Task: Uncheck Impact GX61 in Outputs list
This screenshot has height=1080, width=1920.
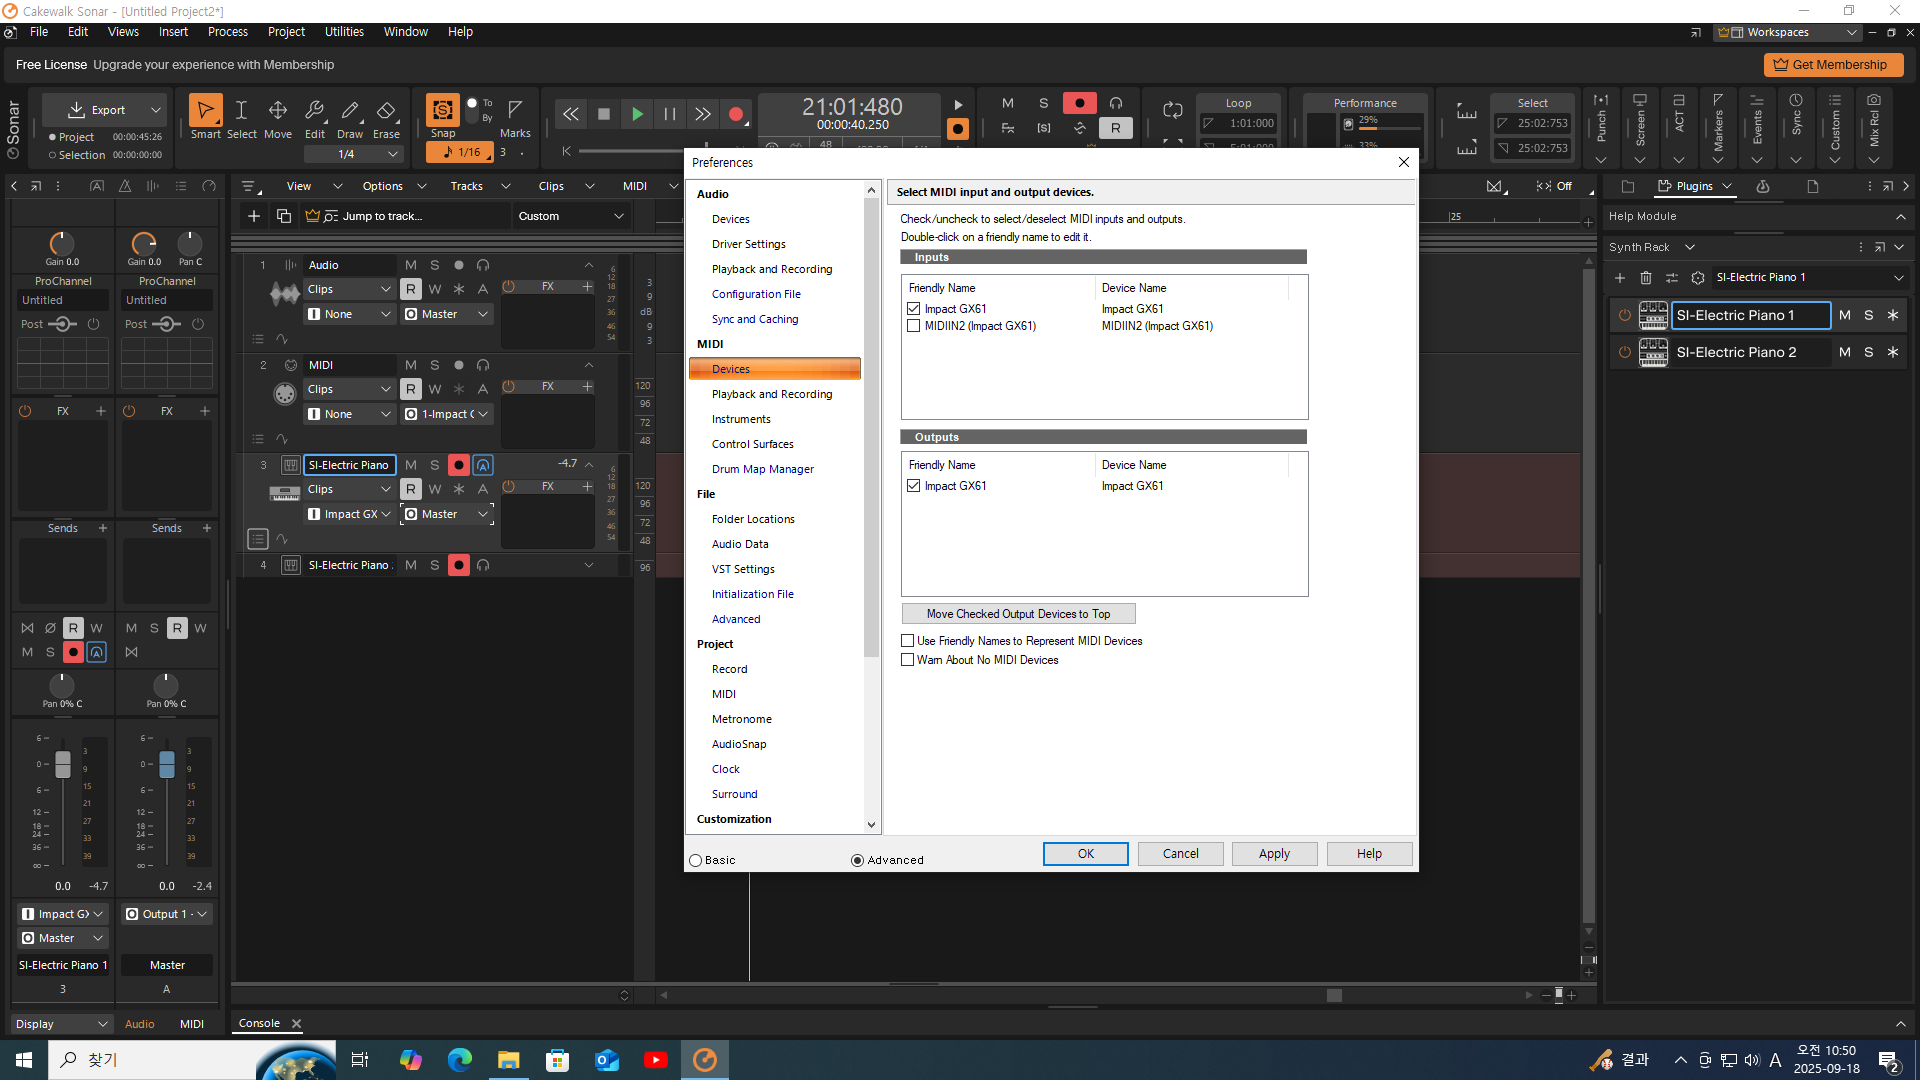Action: (x=913, y=486)
